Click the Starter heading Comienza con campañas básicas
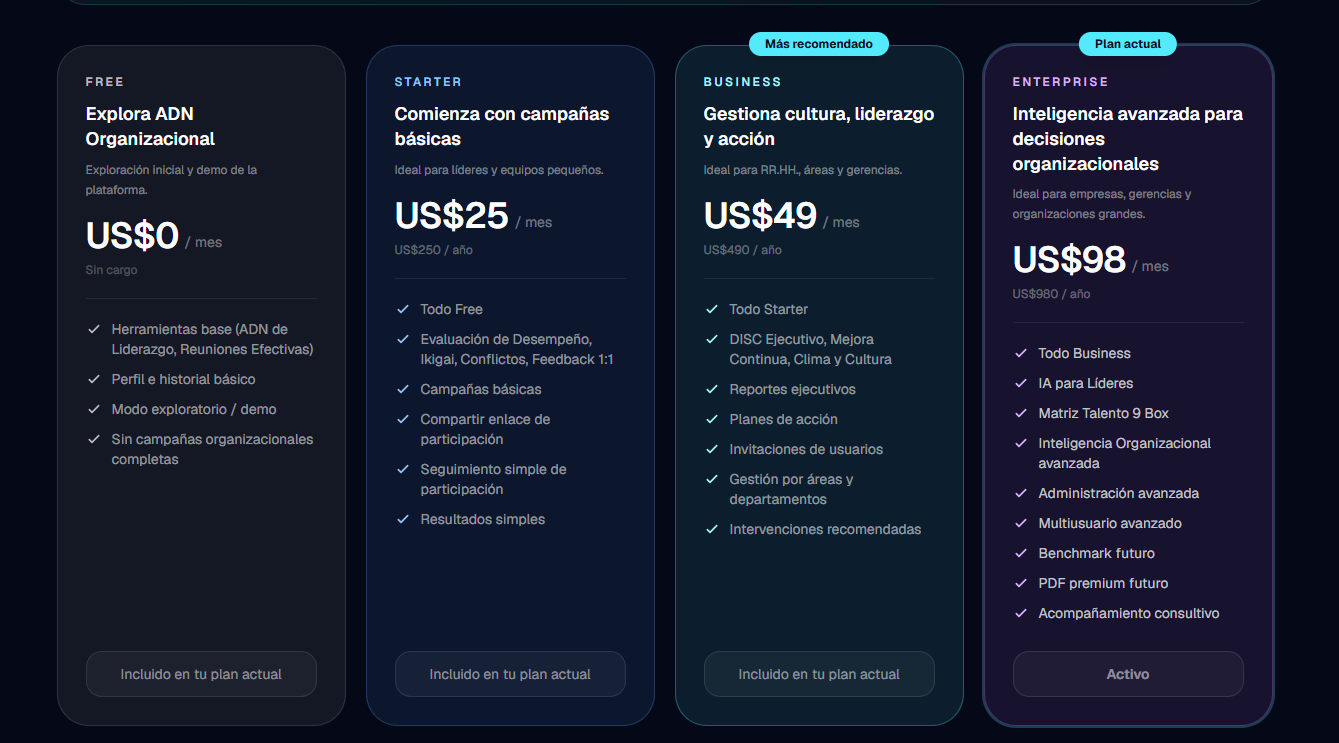This screenshot has height=743, width=1339. [502, 126]
